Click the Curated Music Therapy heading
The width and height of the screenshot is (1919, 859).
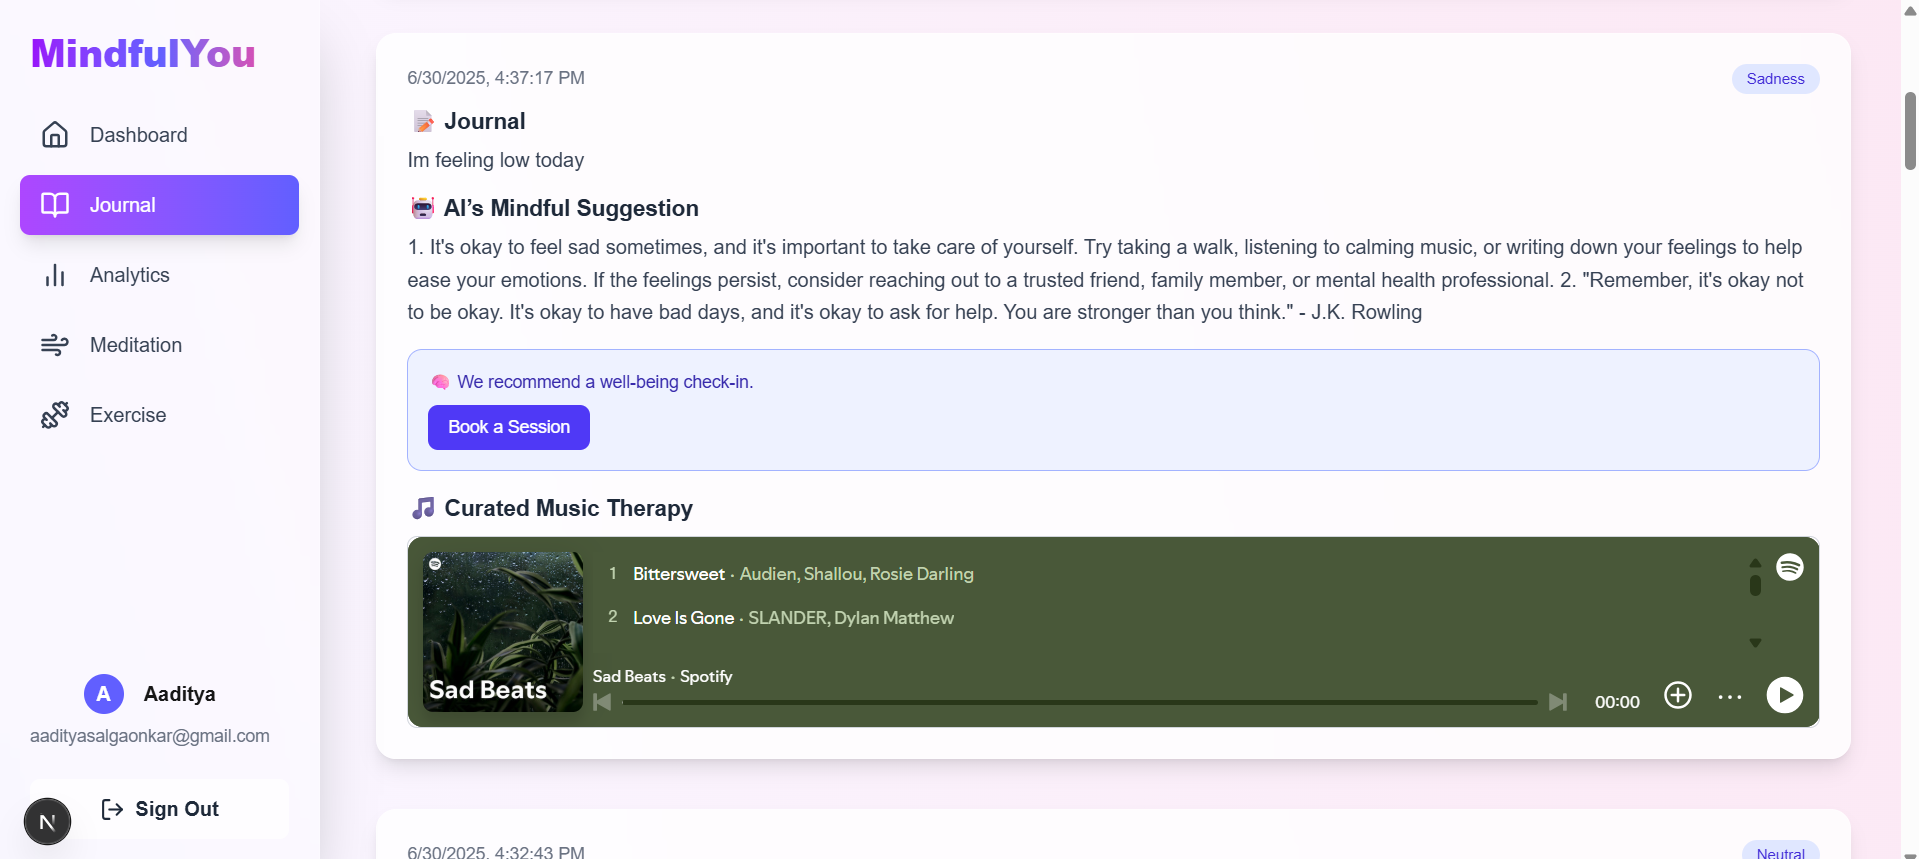[569, 508]
